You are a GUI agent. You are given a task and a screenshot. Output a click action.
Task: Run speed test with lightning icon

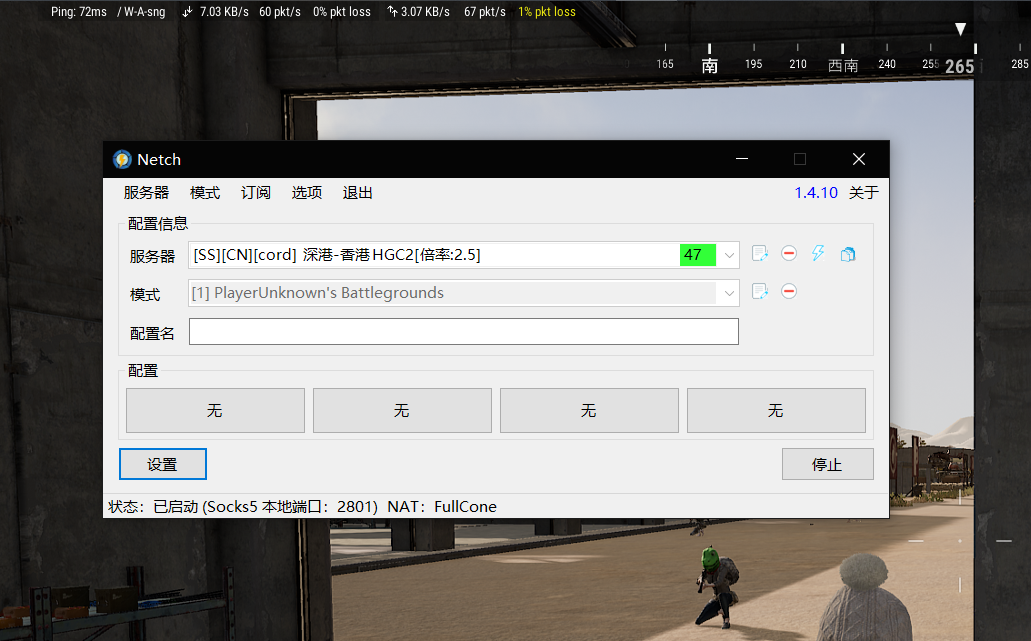pos(818,254)
